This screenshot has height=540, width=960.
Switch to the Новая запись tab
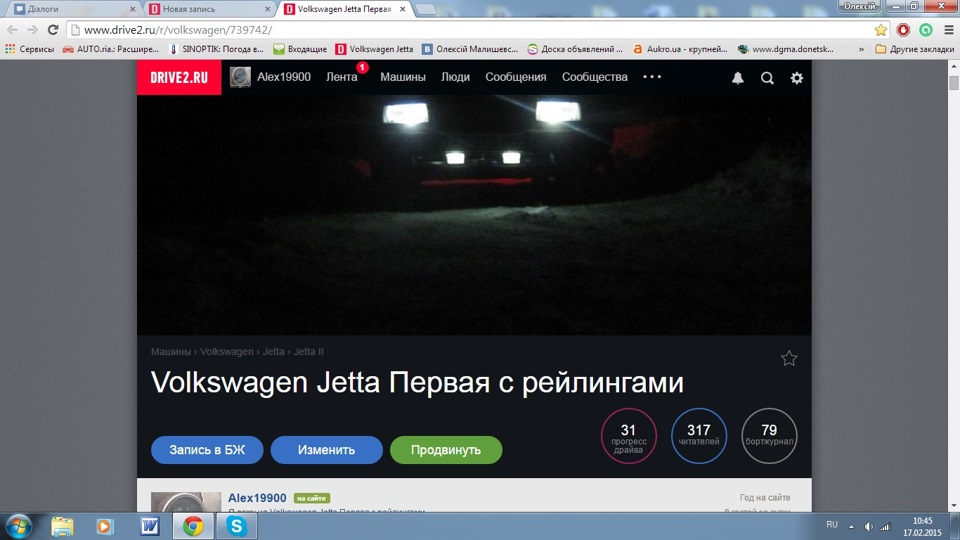point(208,9)
